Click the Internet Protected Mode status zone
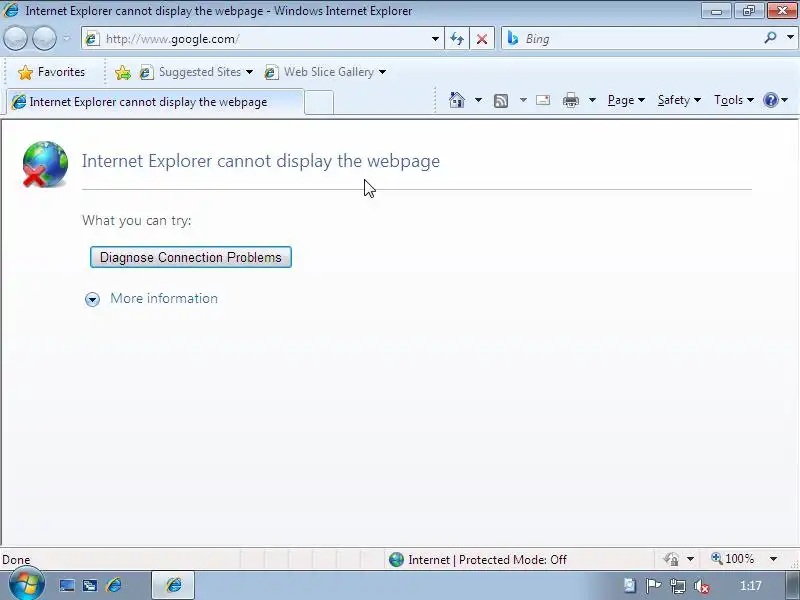This screenshot has width=800, height=600. pyautogui.click(x=478, y=560)
